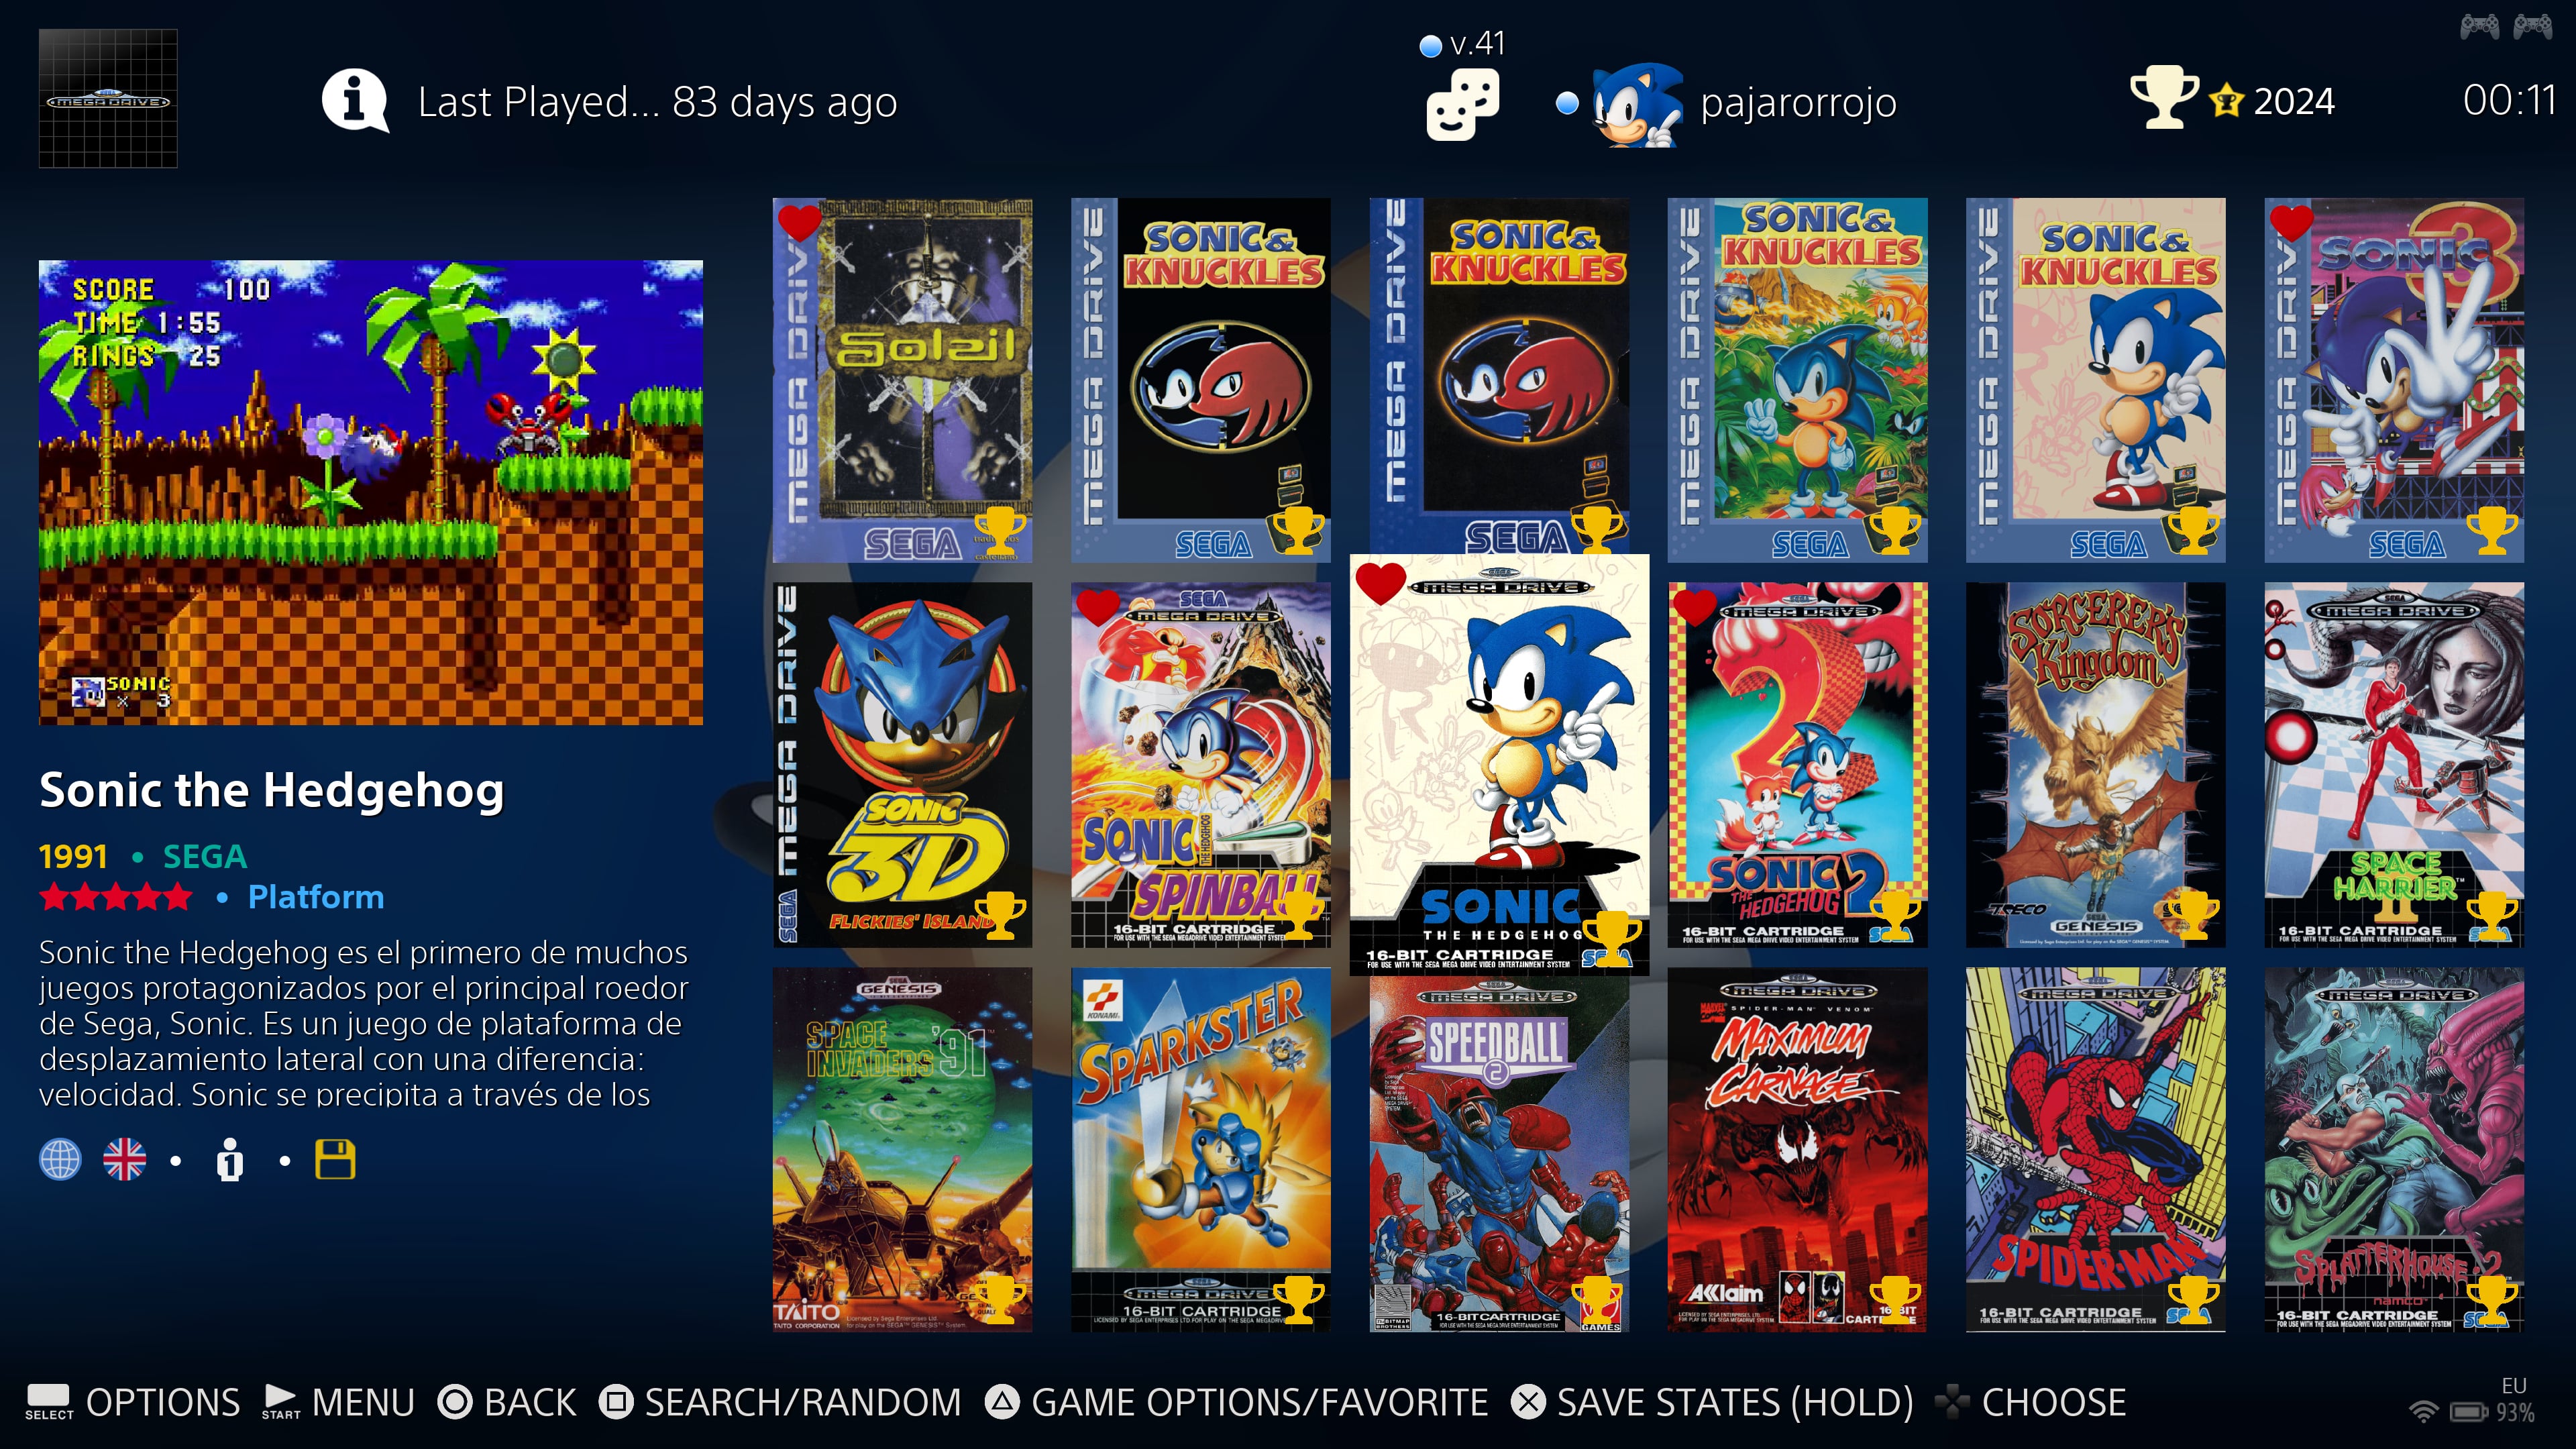This screenshot has width=2576, height=1449.
Task: Toggle favorite heart on Sonic Spinball cover
Action: click(1097, 605)
